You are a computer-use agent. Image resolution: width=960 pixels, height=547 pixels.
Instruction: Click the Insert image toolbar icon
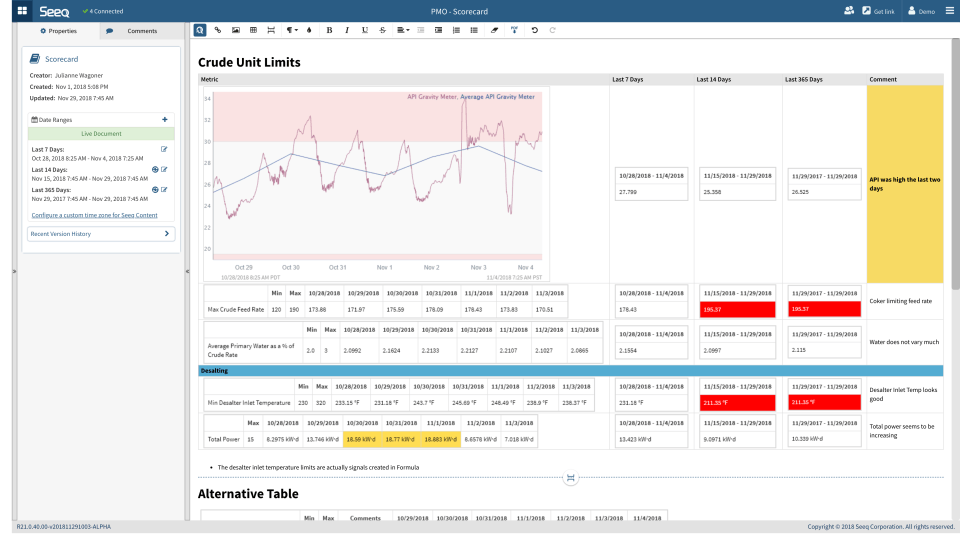click(236, 30)
